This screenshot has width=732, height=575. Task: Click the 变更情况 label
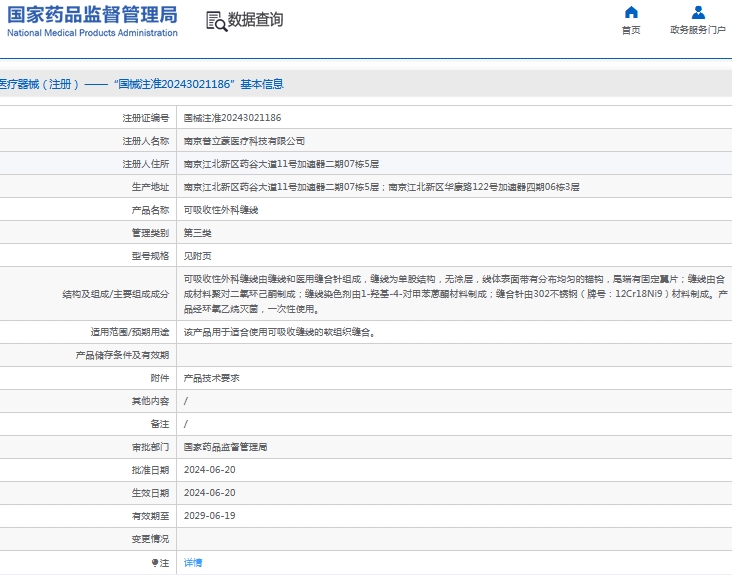click(150, 539)
